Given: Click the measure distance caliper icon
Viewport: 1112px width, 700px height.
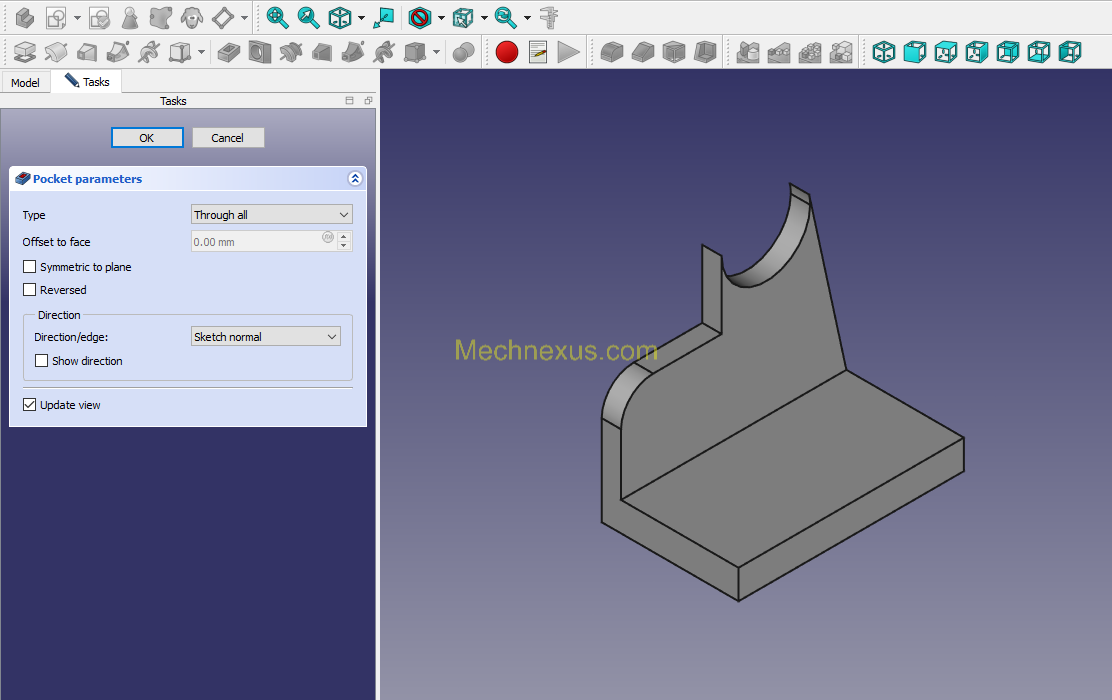Looking at the screenshot, I should click(x=549, y=18).
